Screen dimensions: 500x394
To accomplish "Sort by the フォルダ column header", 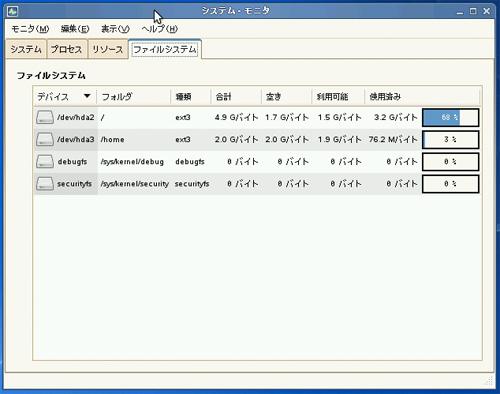I will click(x=133, y=97).
